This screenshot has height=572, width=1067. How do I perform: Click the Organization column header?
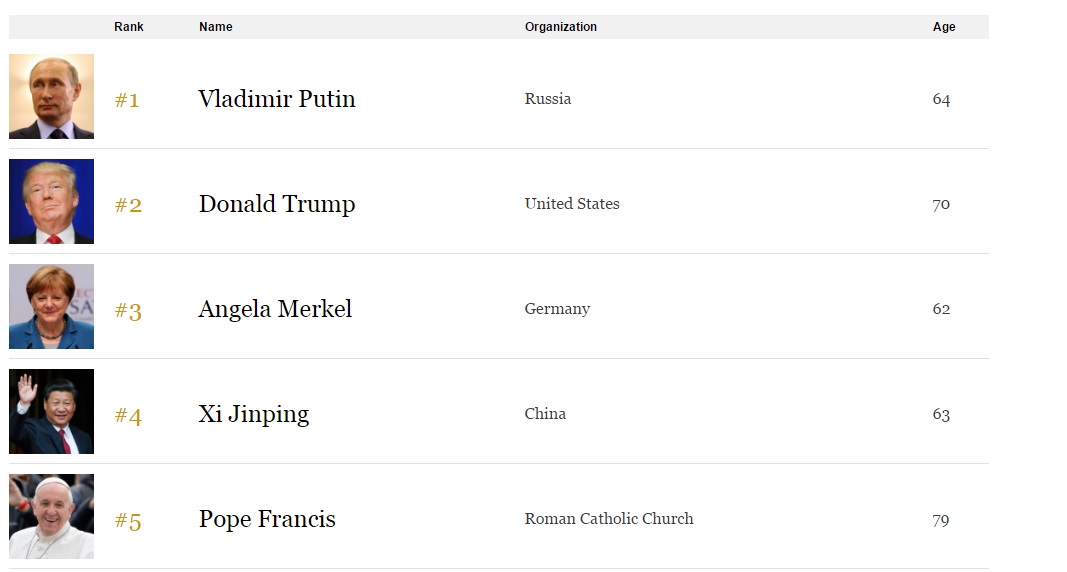[560, 27]
